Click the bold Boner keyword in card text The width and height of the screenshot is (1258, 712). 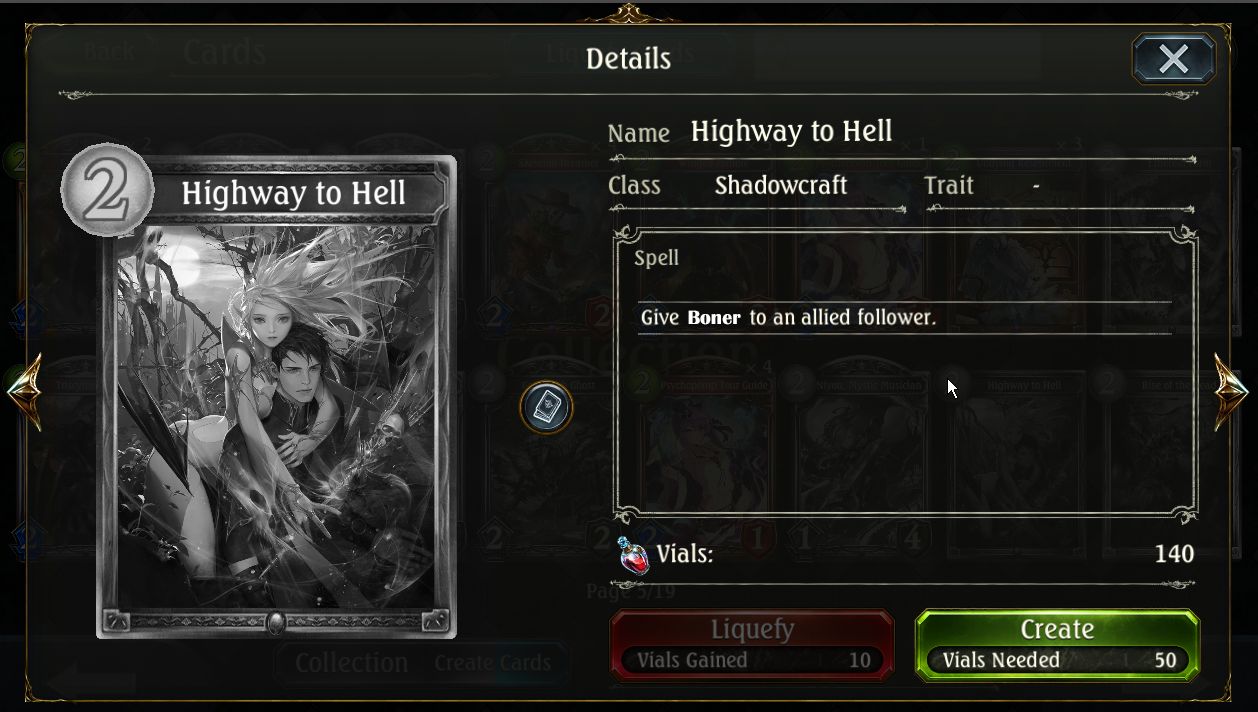pyautogui.click(x=714, y=318)
